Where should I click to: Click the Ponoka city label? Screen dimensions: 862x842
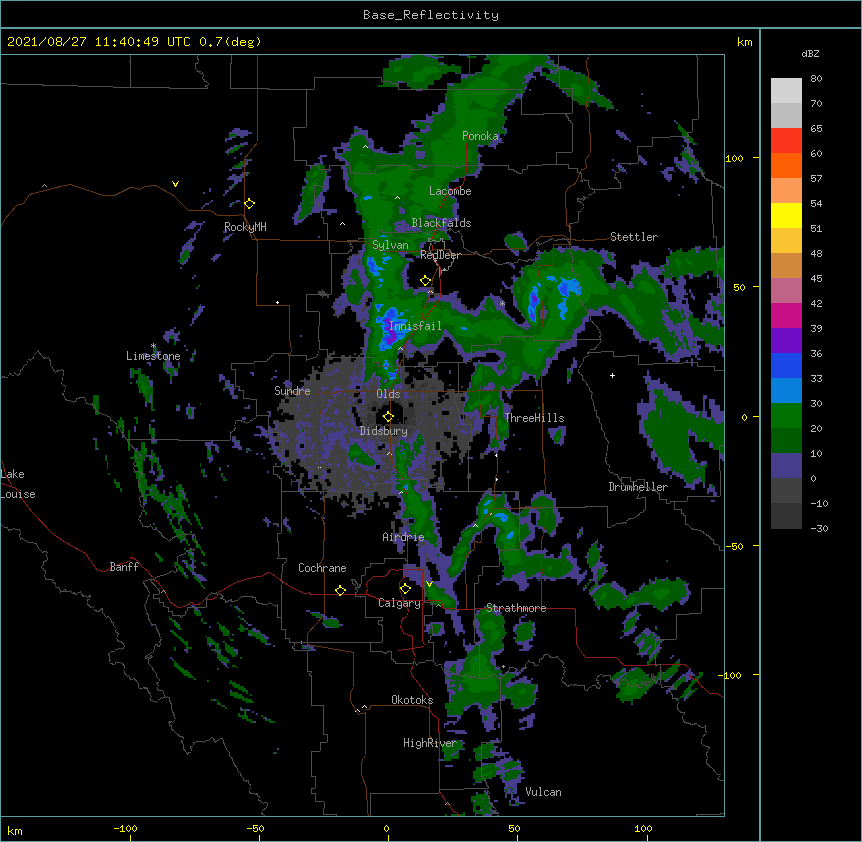(480, 136)
